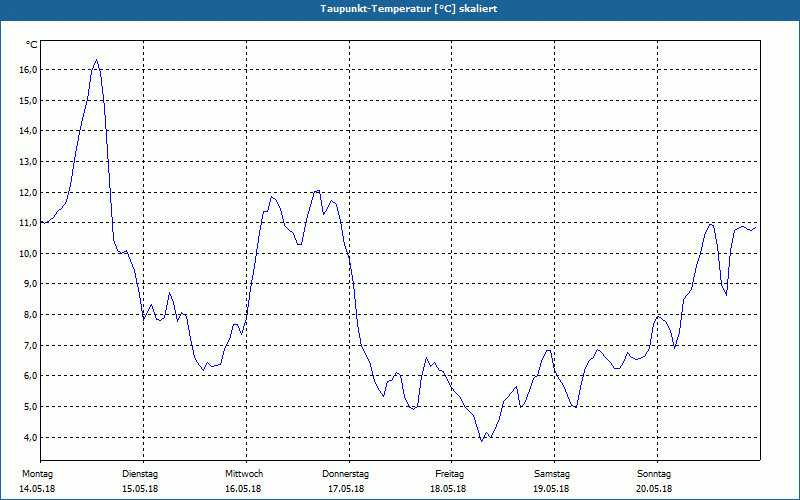Click the 16,0 y-axis label
800x500 pixels.
click(x=29, y=70)
